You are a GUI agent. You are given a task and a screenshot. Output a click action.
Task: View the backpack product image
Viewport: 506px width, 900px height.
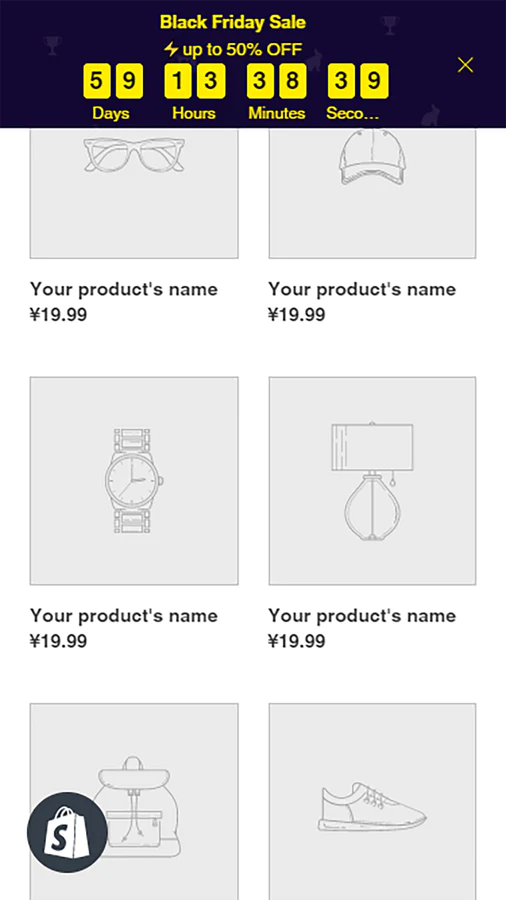point(134,801)
